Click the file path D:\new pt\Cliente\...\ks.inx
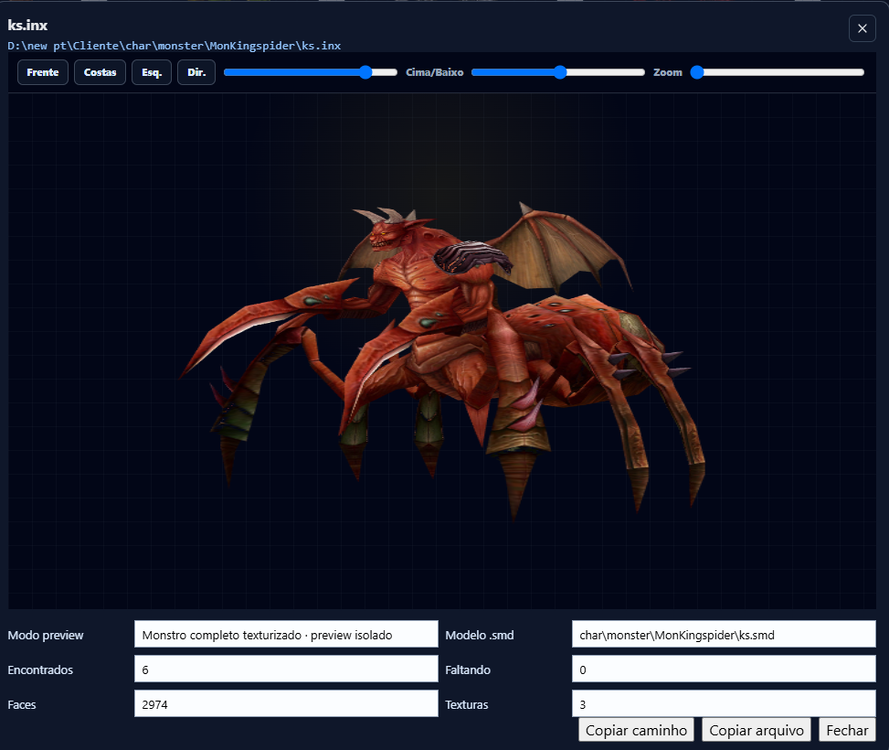The height and width of the screenshot is (750, 889). pos(174,45)
